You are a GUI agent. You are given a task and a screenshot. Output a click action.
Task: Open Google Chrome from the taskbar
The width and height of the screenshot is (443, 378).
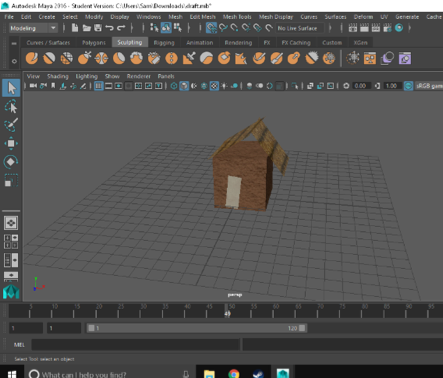[234, 374]
